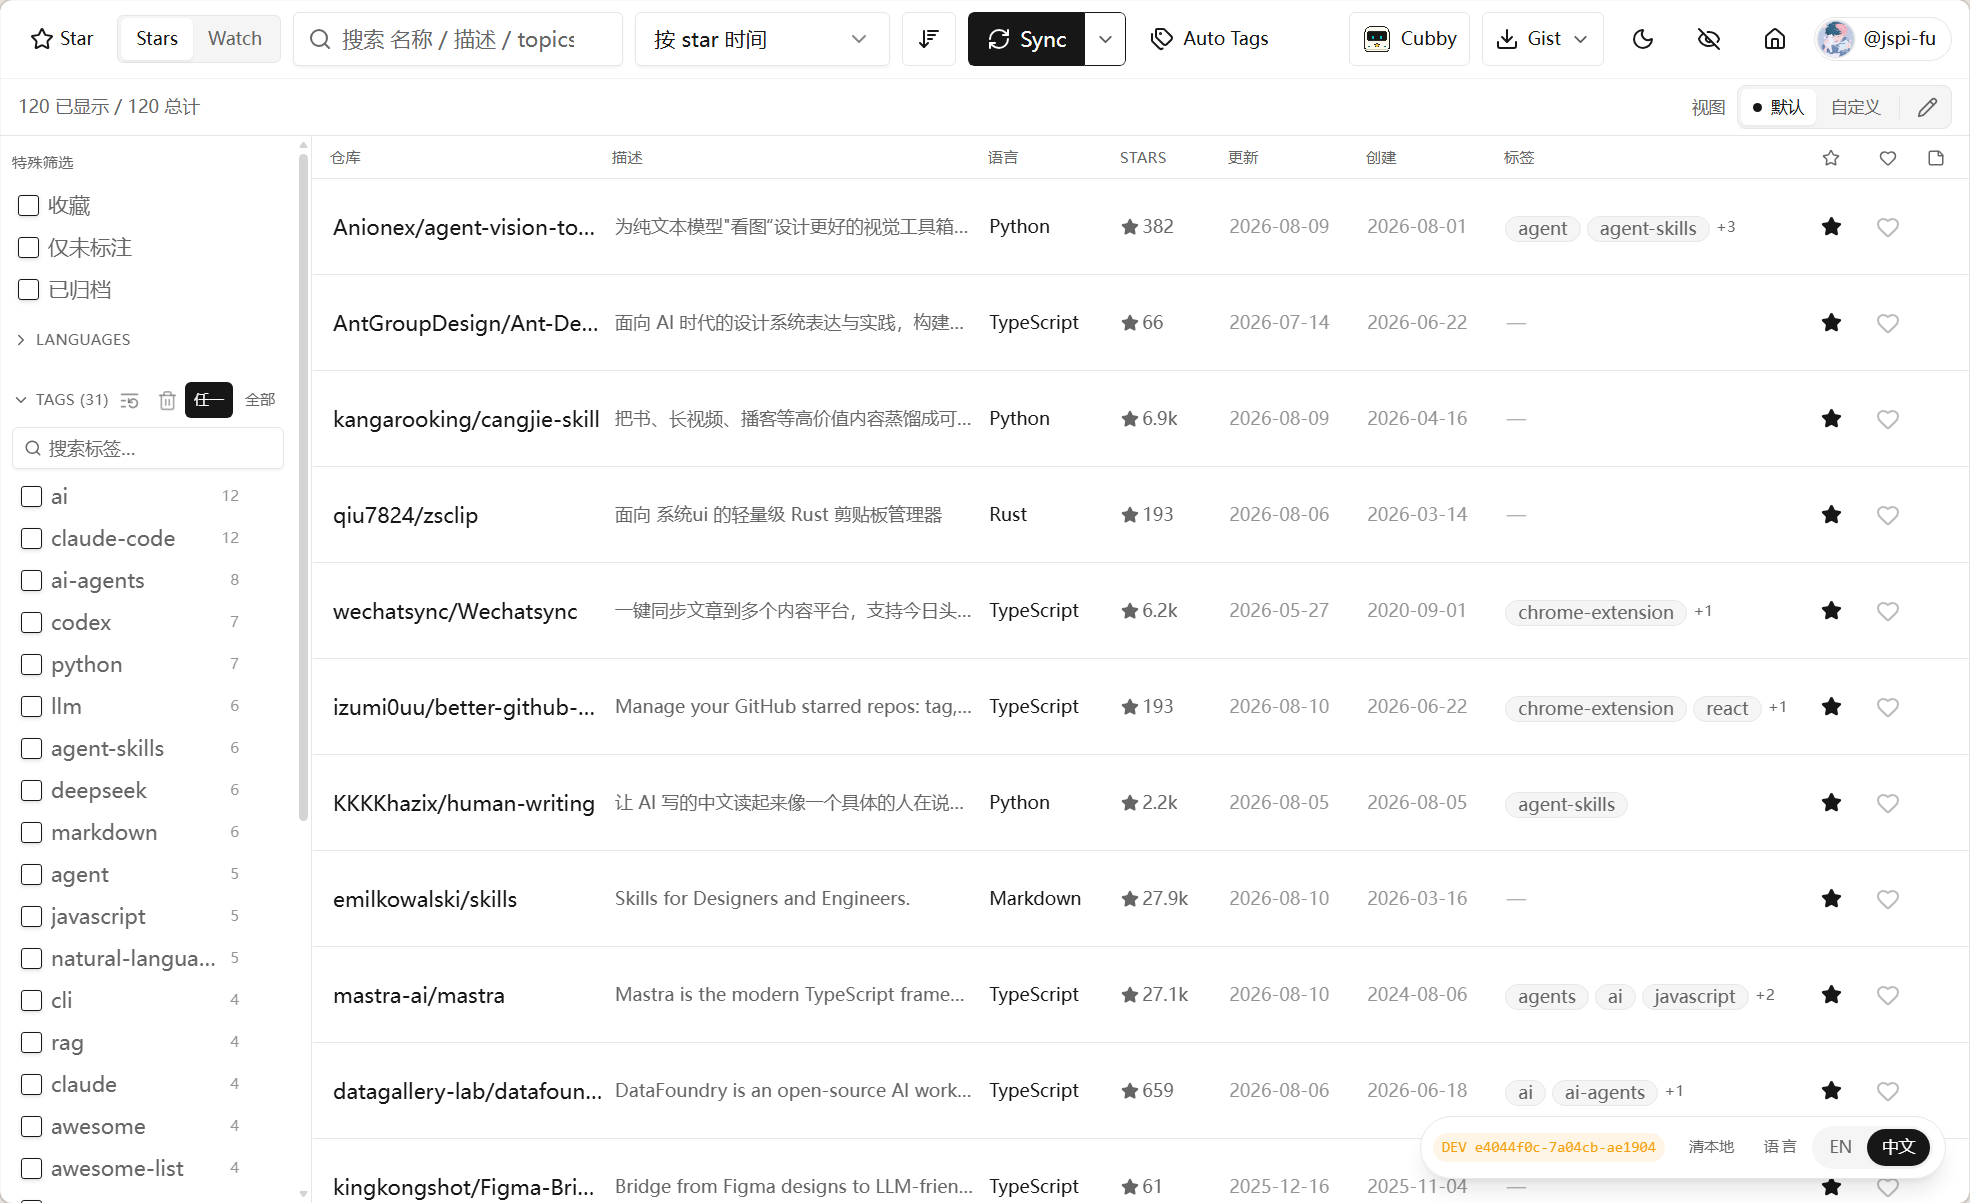Click the Star logo icon

tap(42, 39)
